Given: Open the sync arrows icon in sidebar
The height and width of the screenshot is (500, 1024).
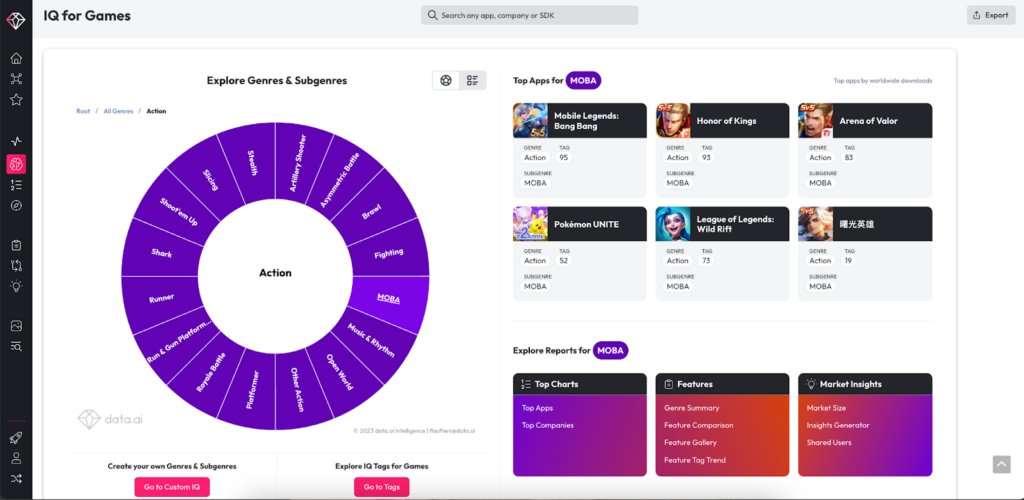Looking at the screenshot, I should [x=16, y=266].
